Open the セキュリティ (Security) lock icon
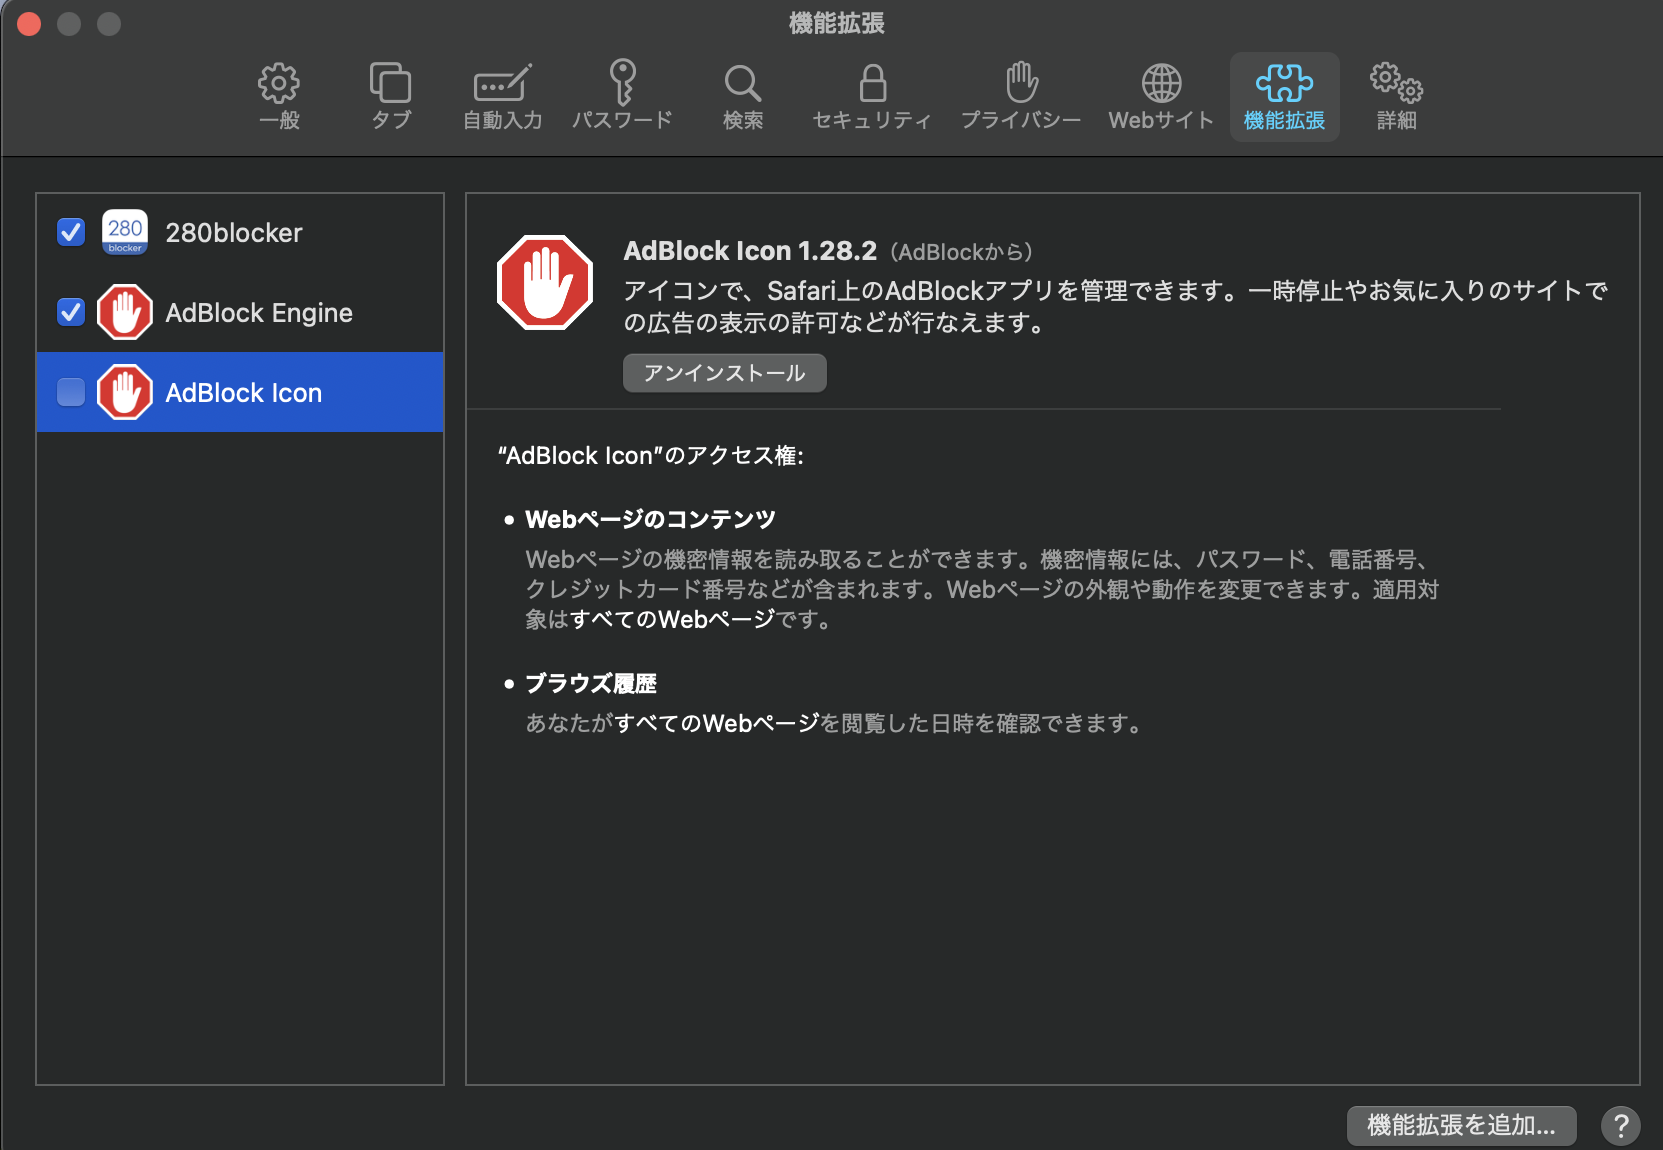The height and width of the screenshot is (1150, 1663). pos(872,83)
